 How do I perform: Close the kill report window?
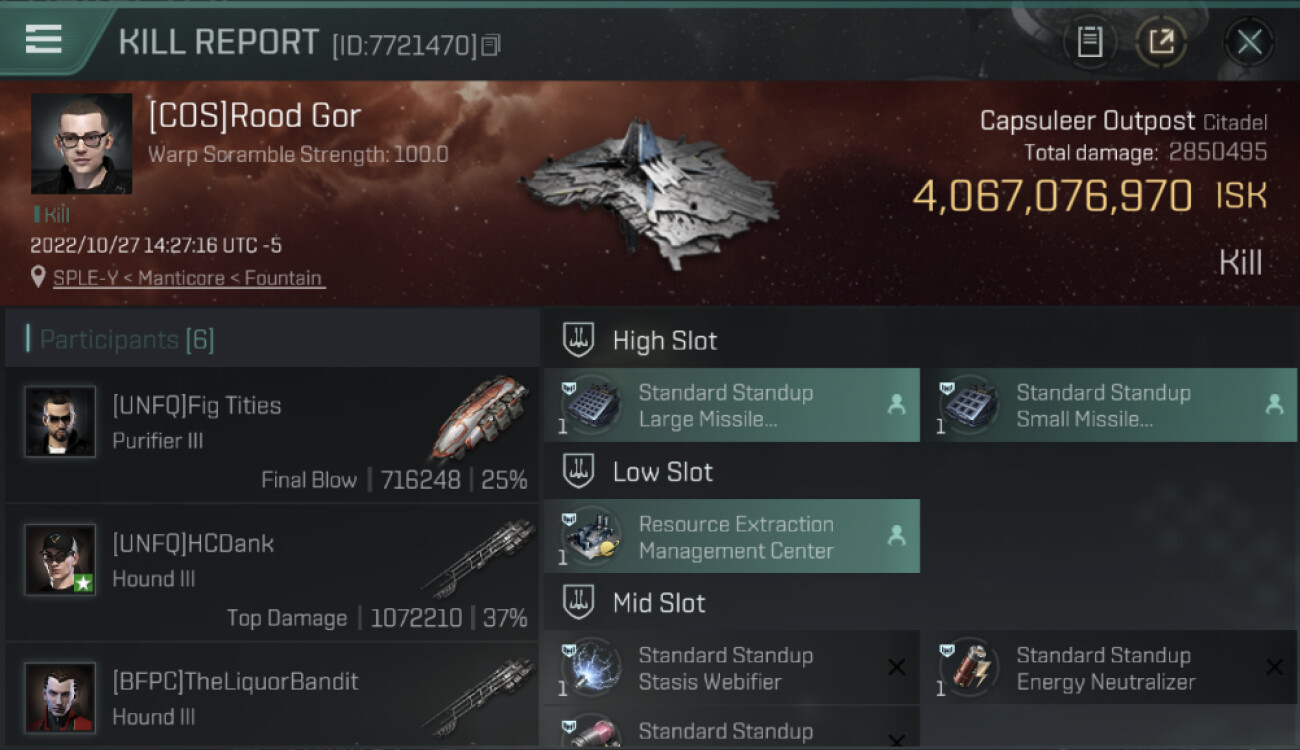(1249, 42)
